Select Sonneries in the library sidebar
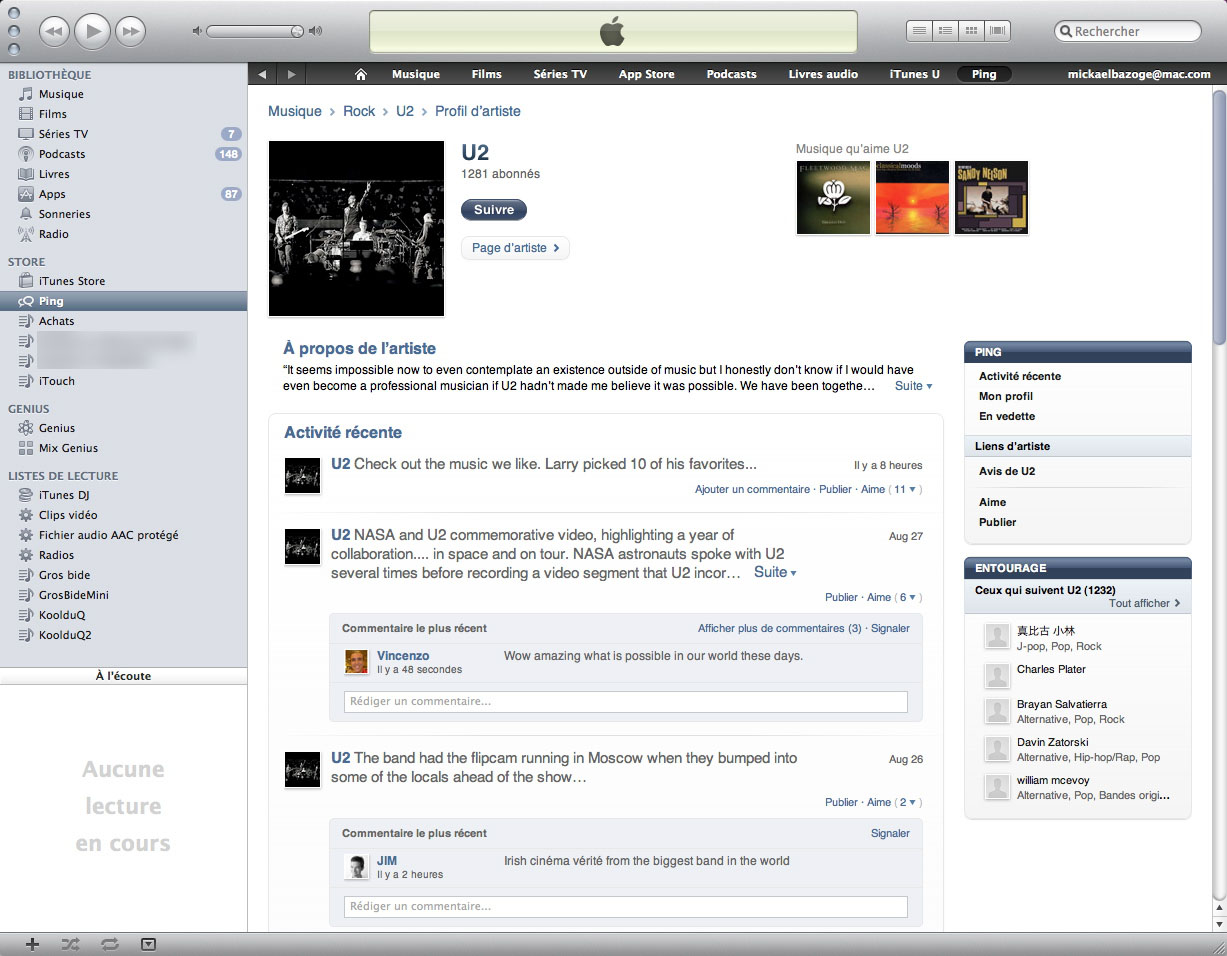This screenshot has width=1227, height=956. (65, 214)
